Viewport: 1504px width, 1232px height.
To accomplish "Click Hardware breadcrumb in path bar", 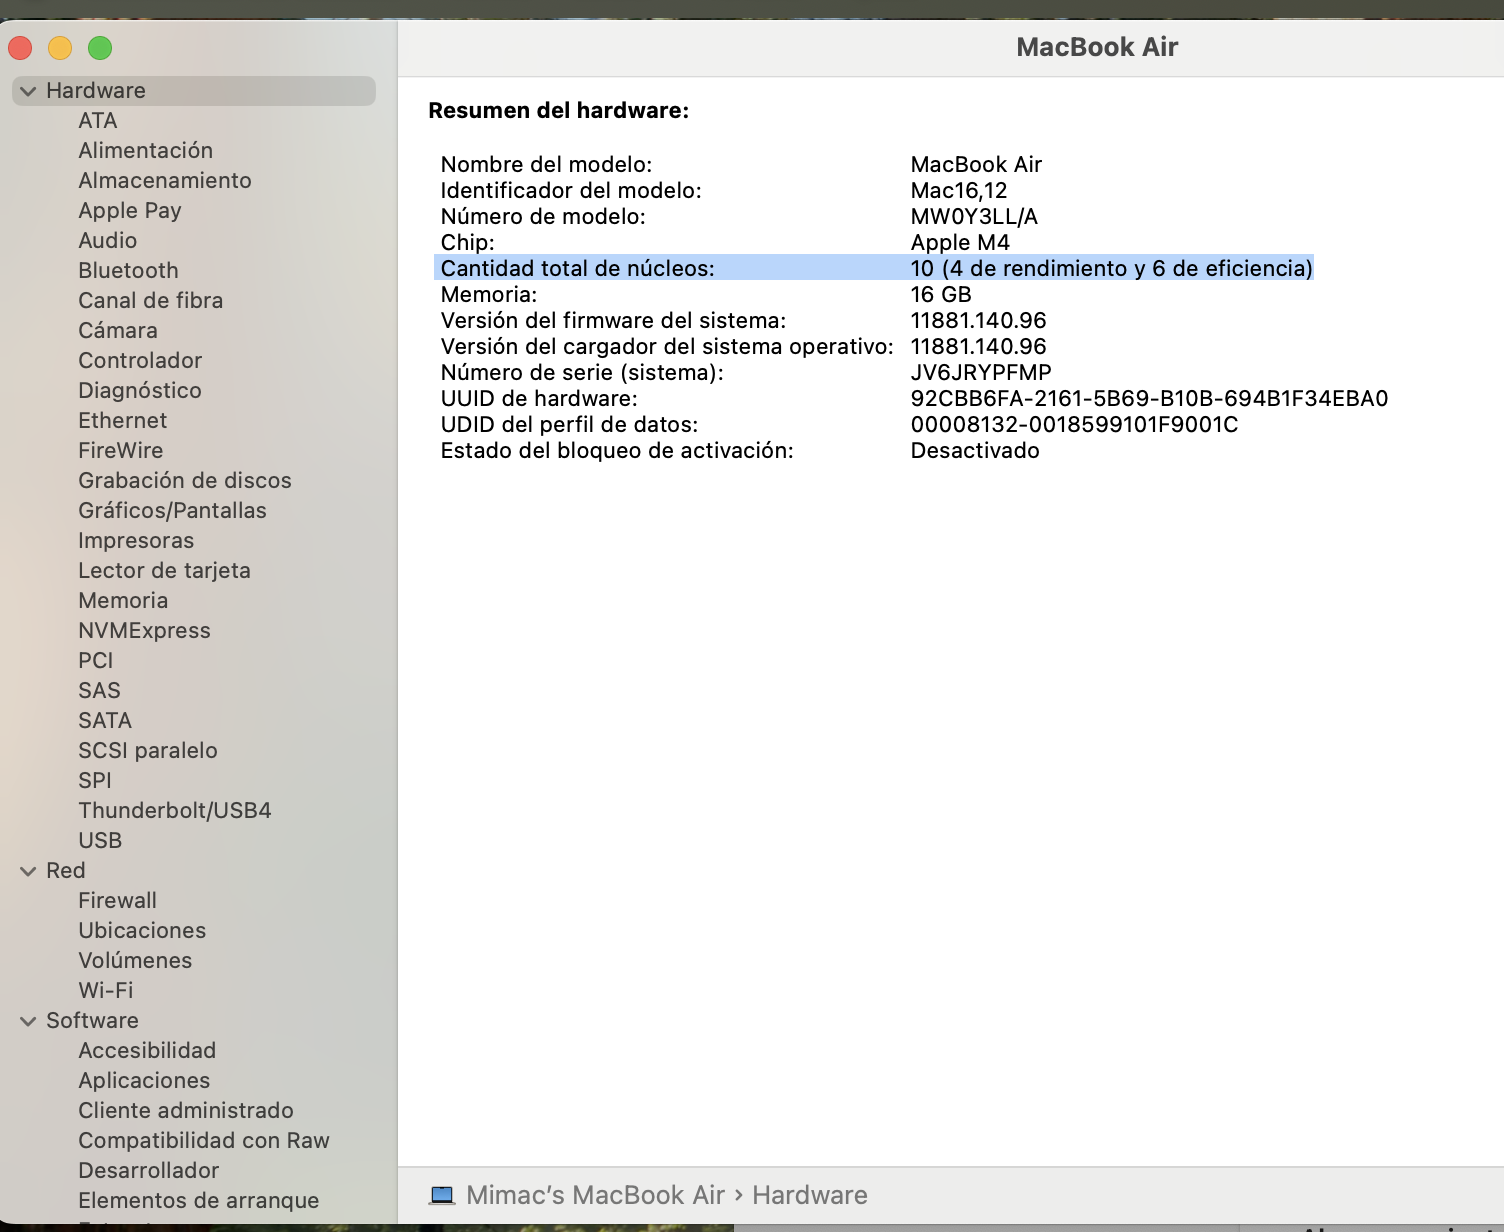I will tap(809, 1195).
